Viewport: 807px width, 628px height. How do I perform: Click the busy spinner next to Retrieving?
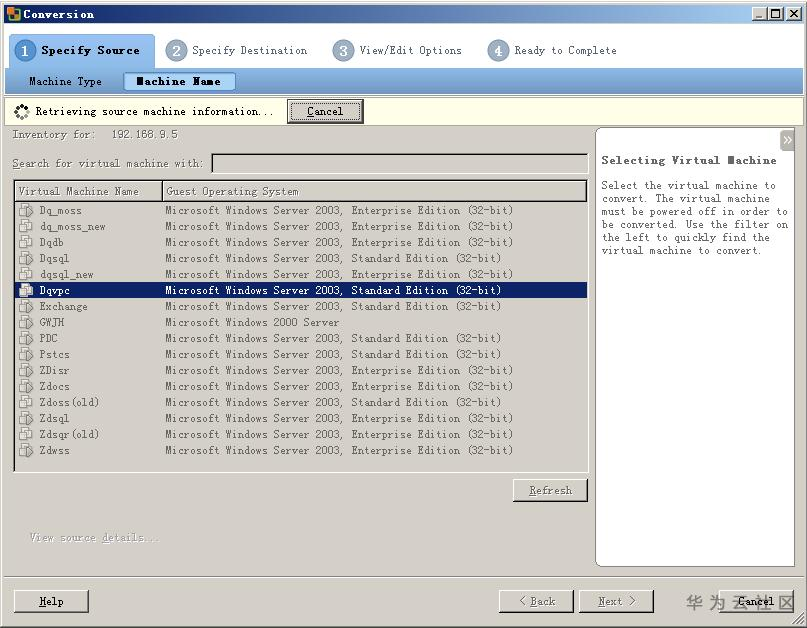coord(22,111)
